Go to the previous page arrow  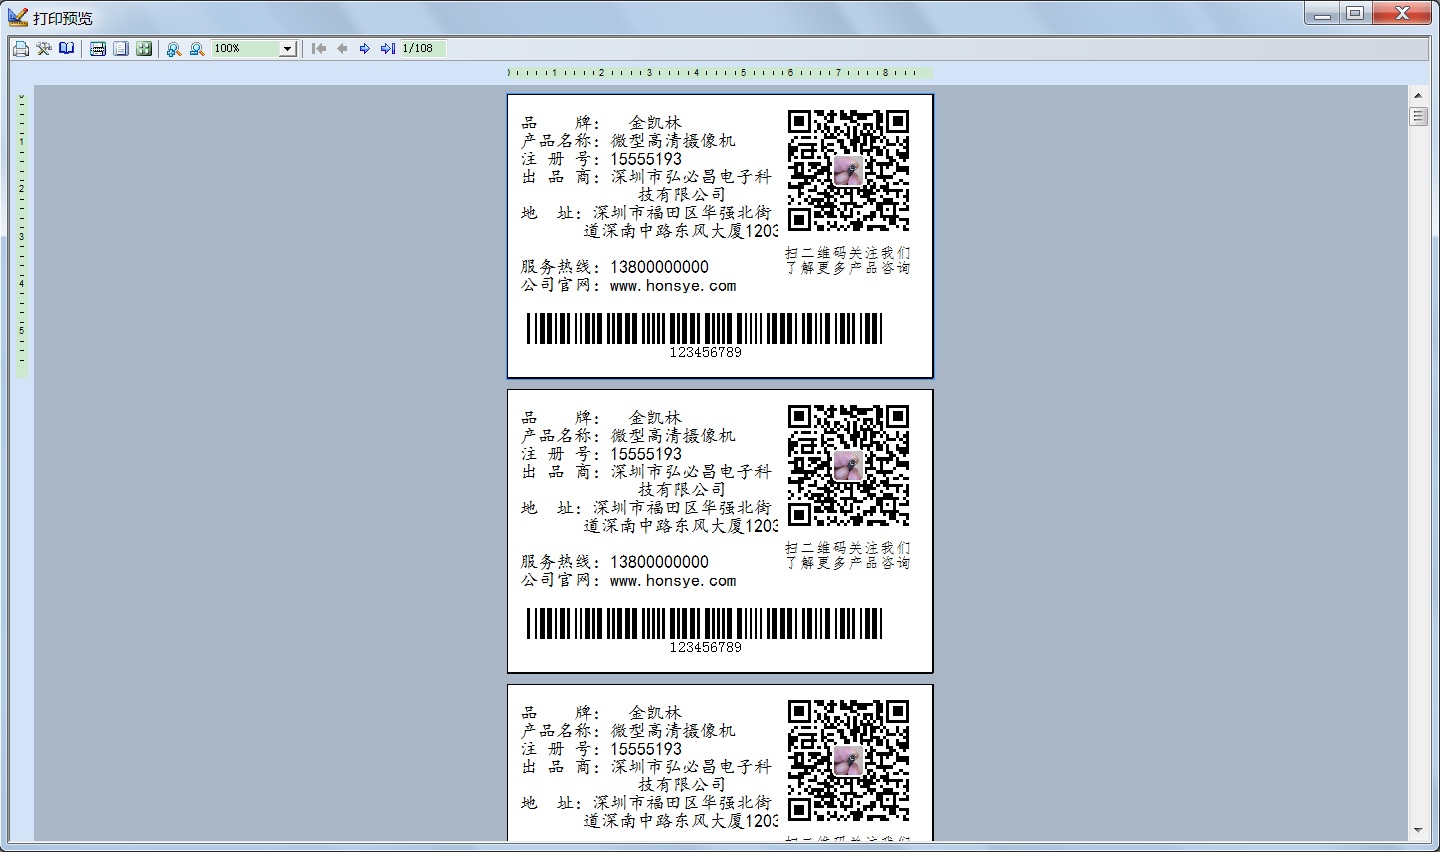click(x=342, y=49)
